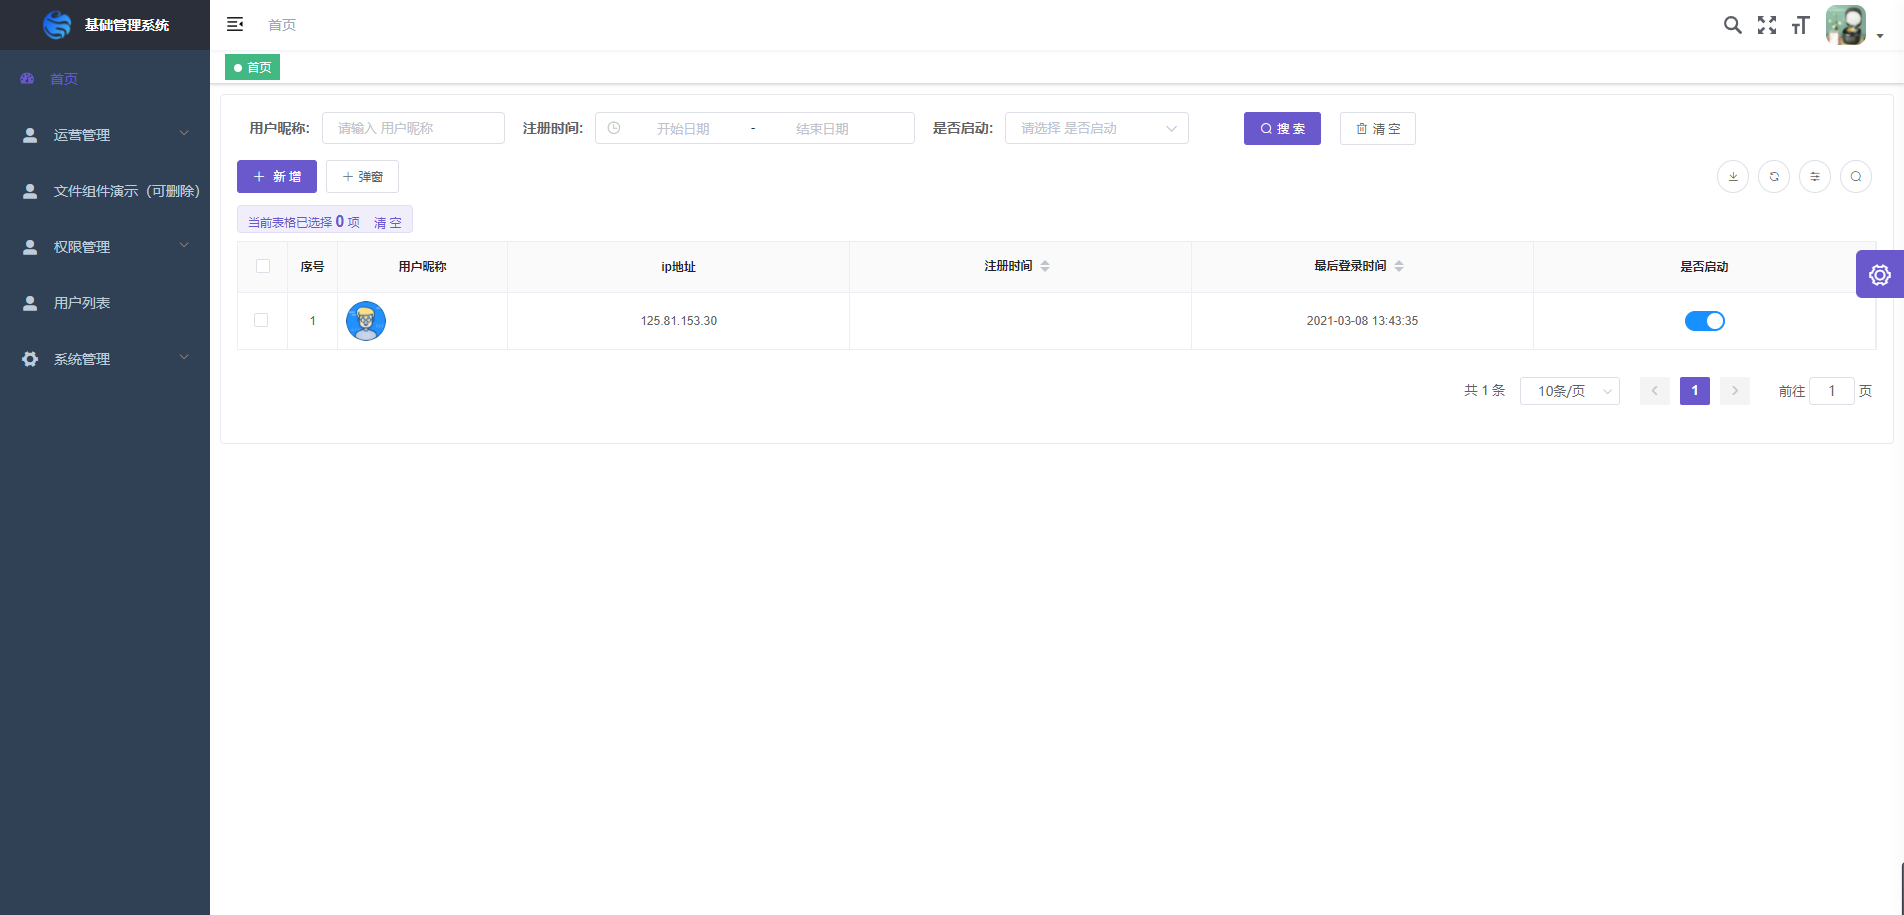Click the 搜索 search button
This screenshot has width=1904, height=915.
[1281, 128]
